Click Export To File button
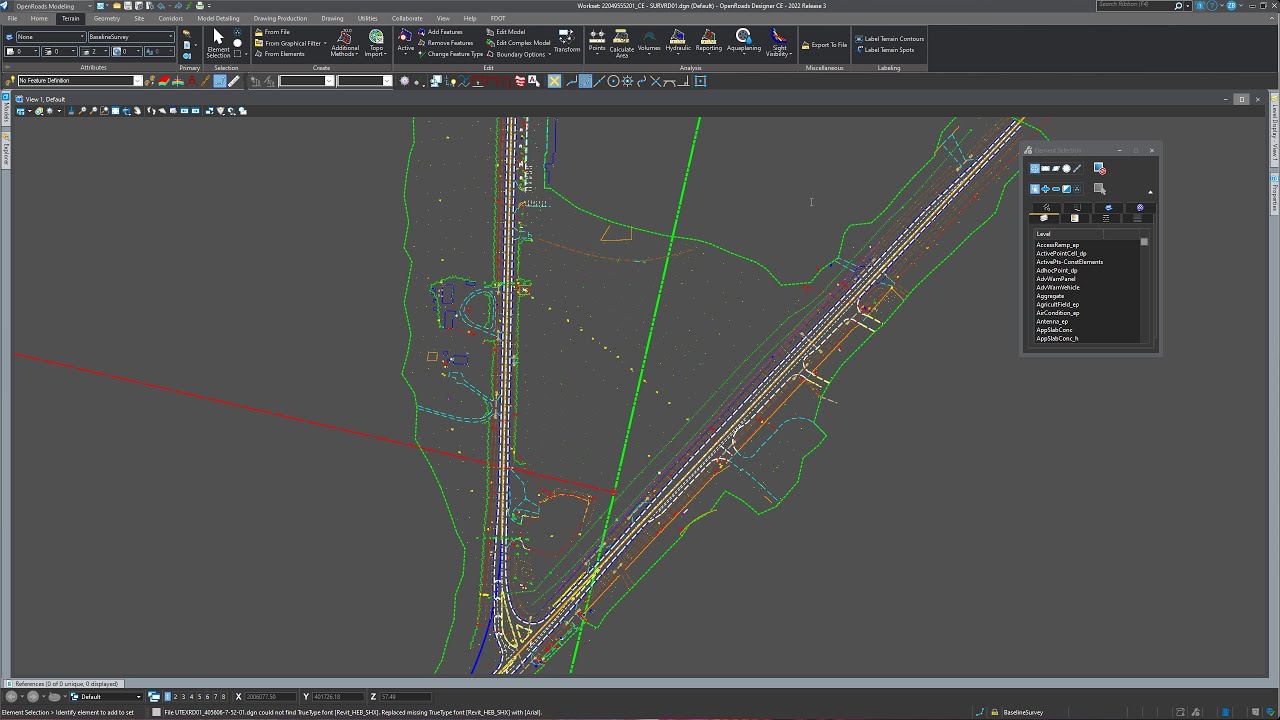The image size is (1280, 720). coord(823,45)
